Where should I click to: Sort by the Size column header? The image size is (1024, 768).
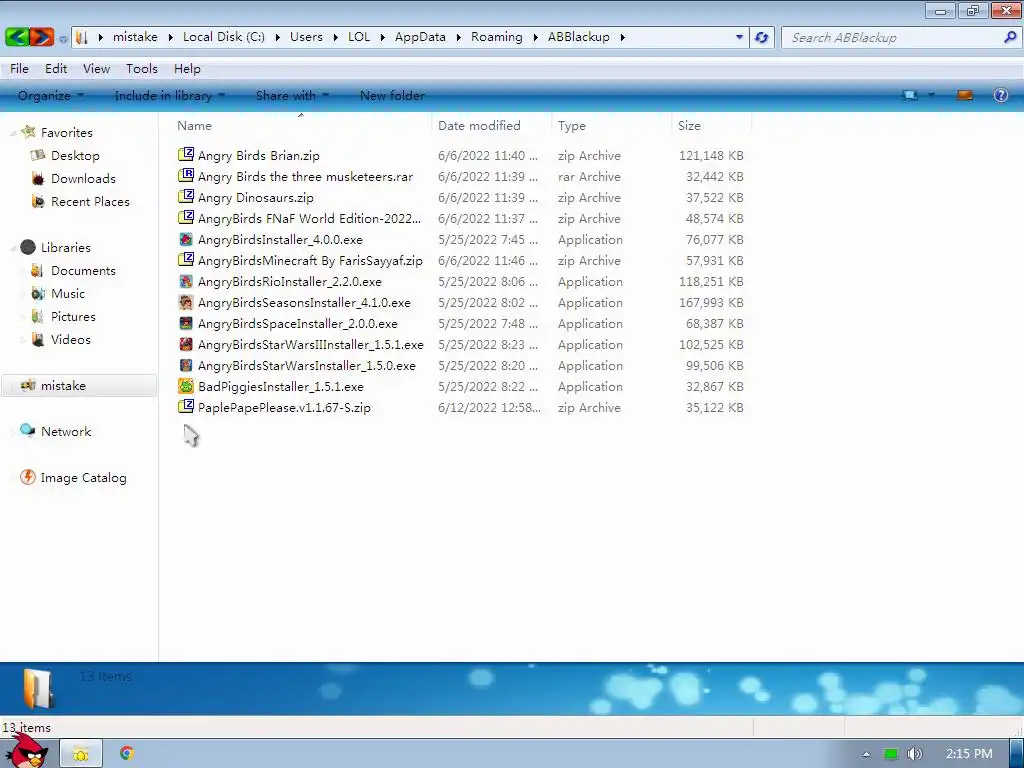pos(711,125)
